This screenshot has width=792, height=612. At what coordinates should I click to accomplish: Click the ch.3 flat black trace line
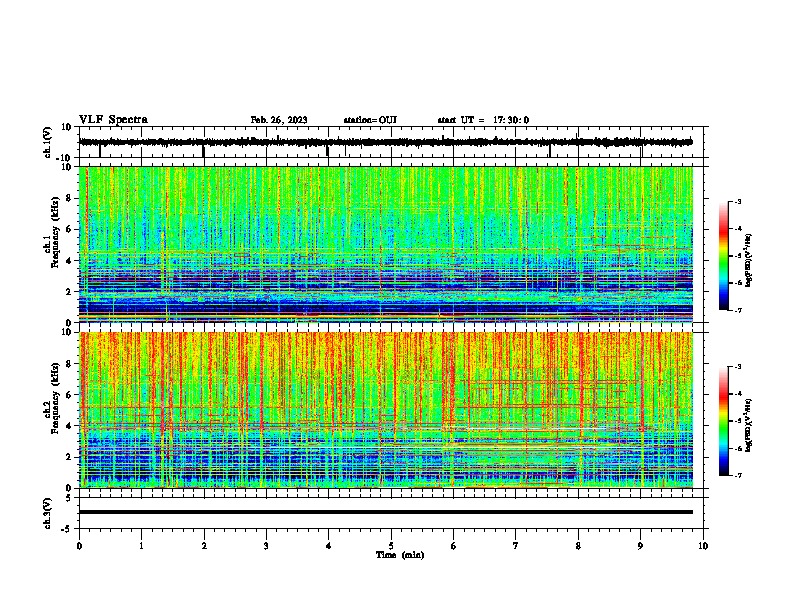[386, 512]
